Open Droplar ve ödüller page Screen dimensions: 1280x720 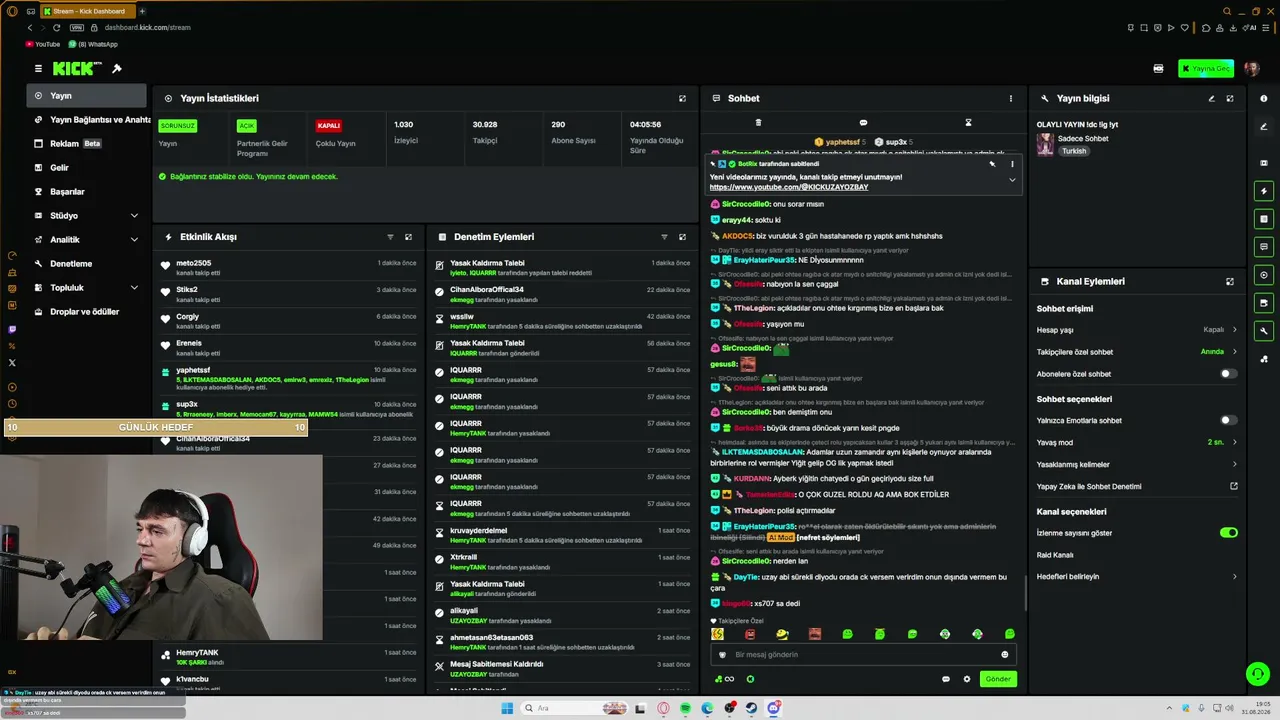point(88,312)
